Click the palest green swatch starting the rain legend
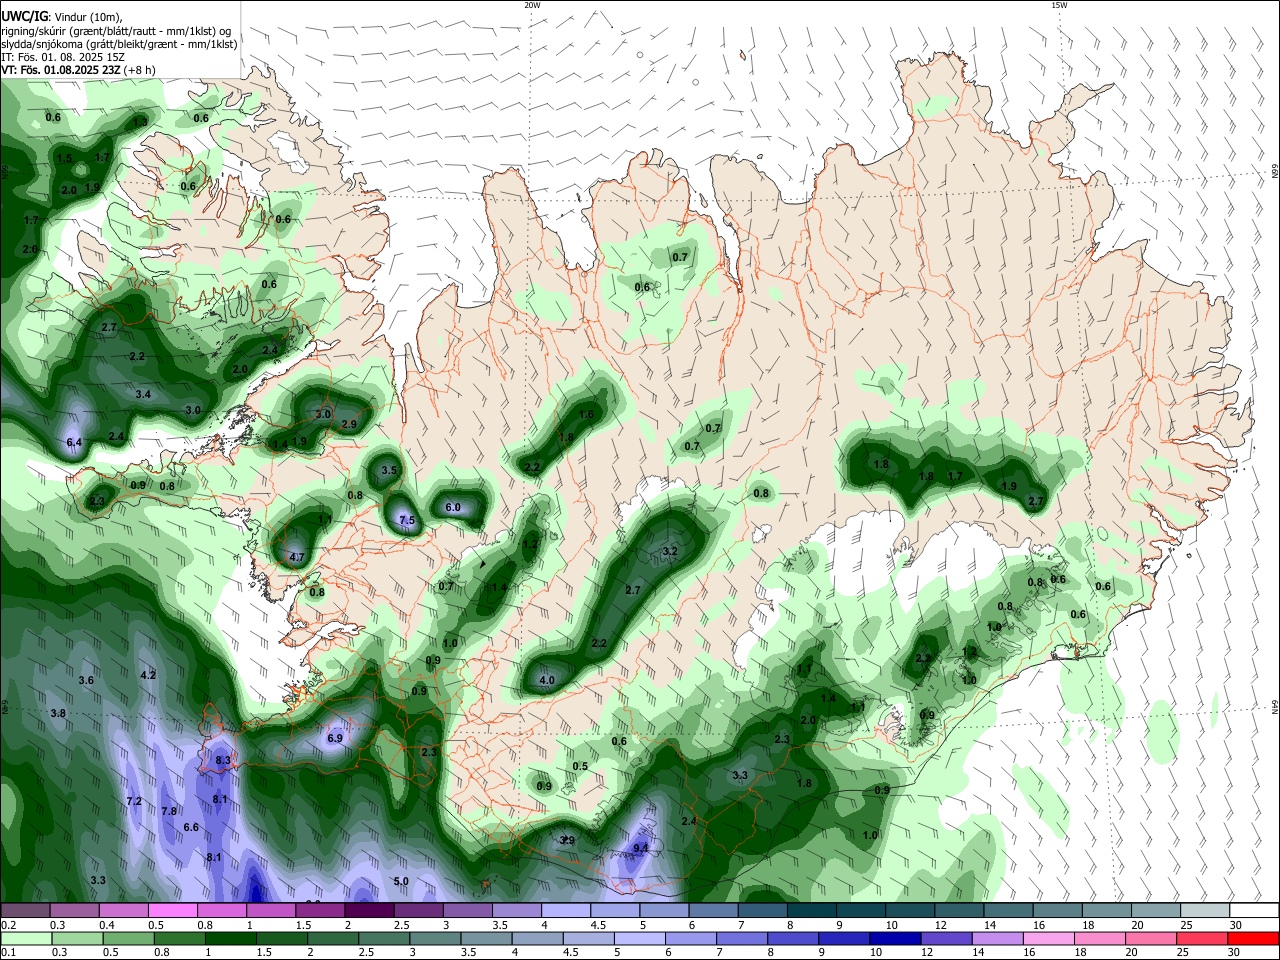 pos(27,938)
